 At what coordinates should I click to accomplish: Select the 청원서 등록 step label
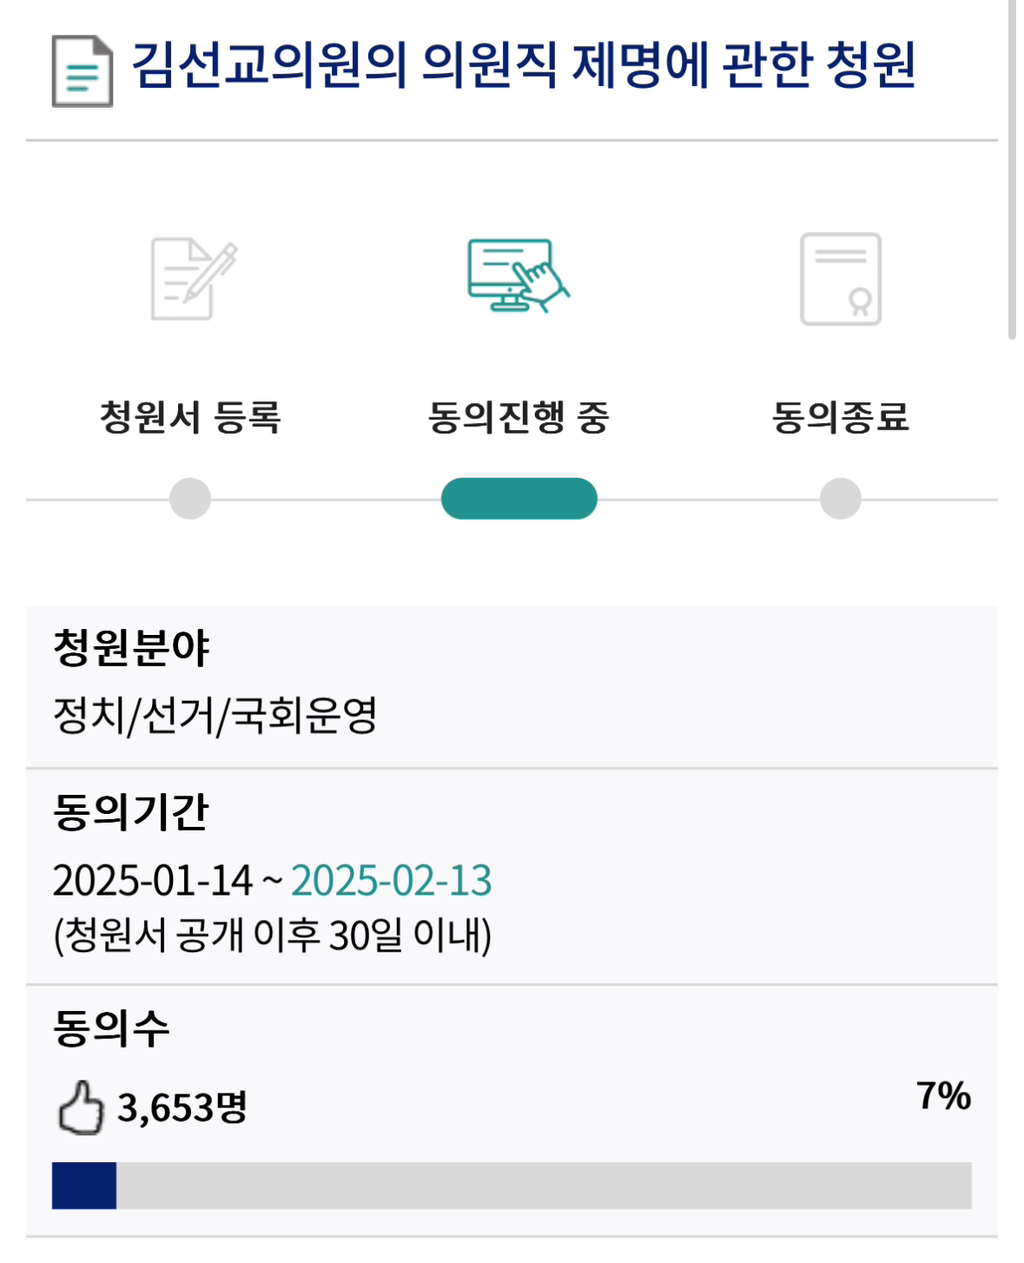point(190,416)
